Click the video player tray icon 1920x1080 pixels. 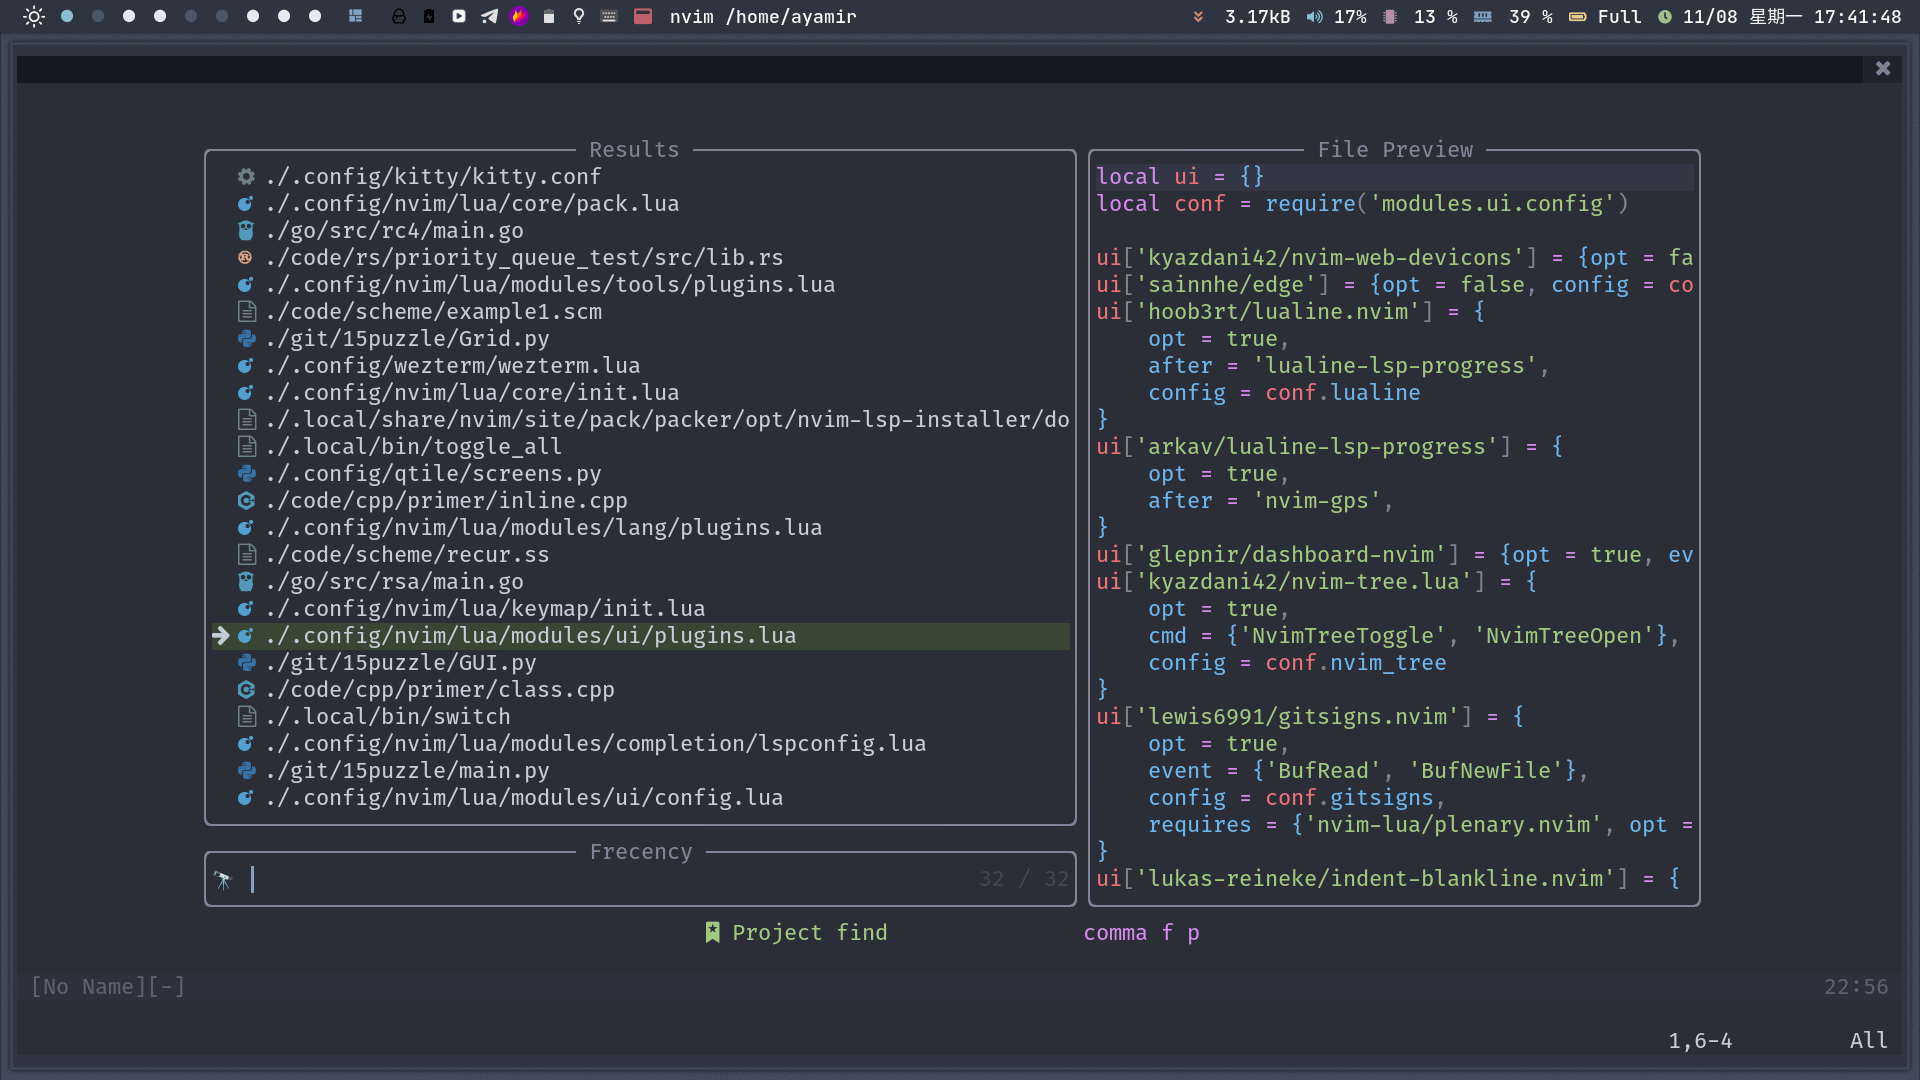pos(459,16)
